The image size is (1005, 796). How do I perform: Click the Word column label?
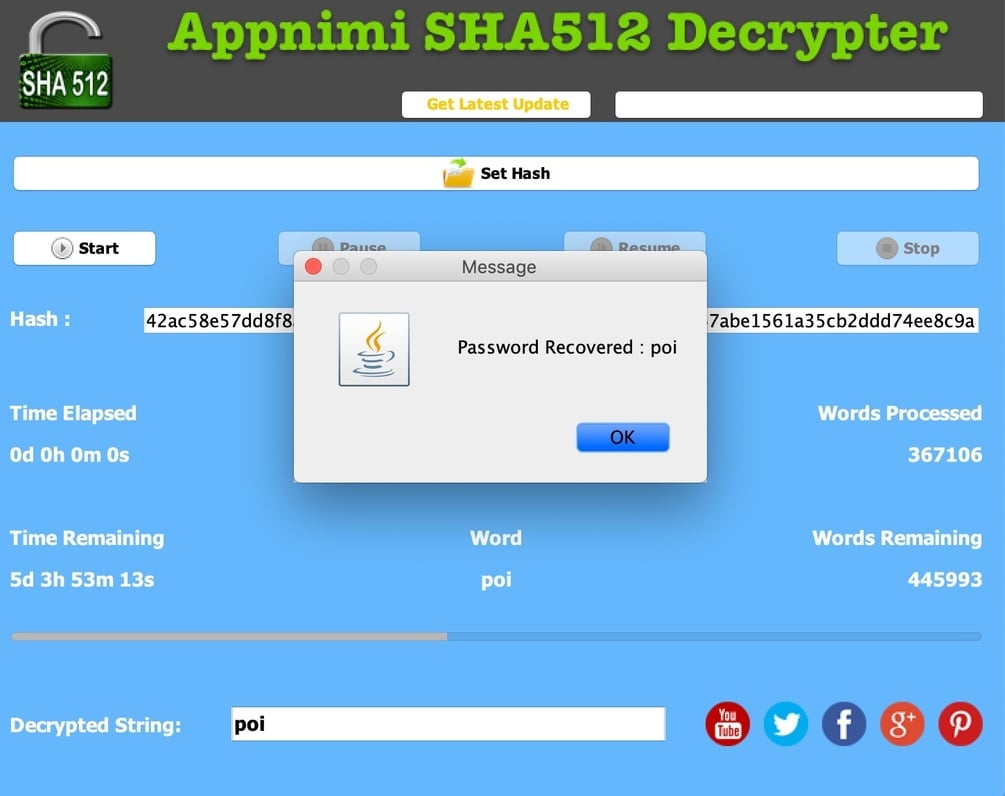coord(496,538)
